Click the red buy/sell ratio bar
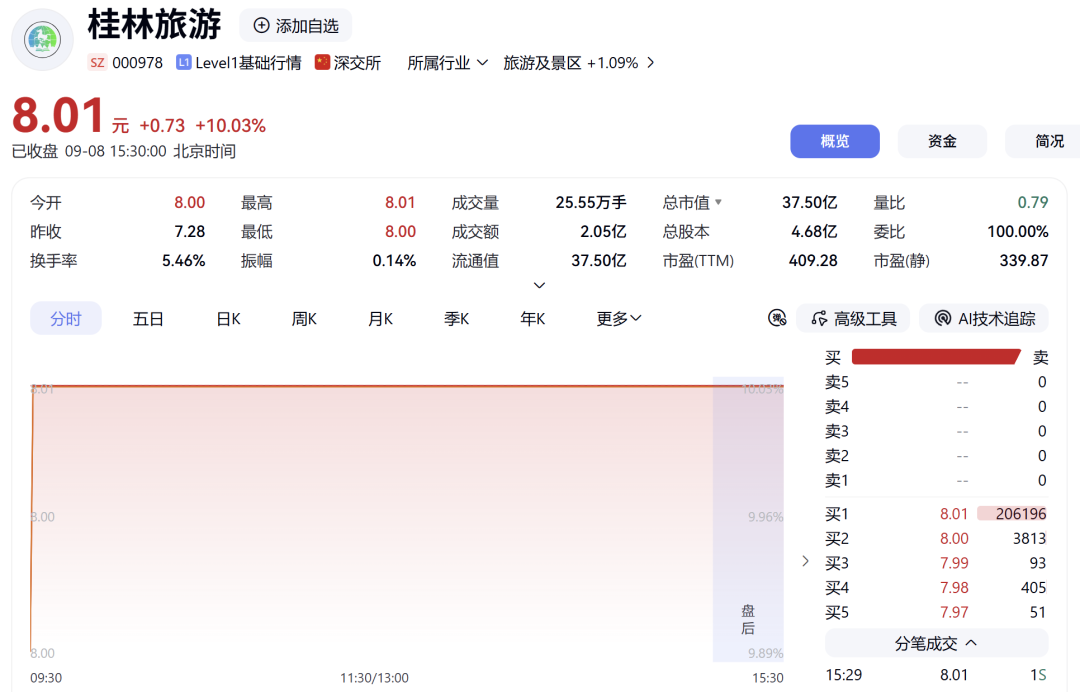The height and width of the screenshot is (692, 1080). (936, 357)
